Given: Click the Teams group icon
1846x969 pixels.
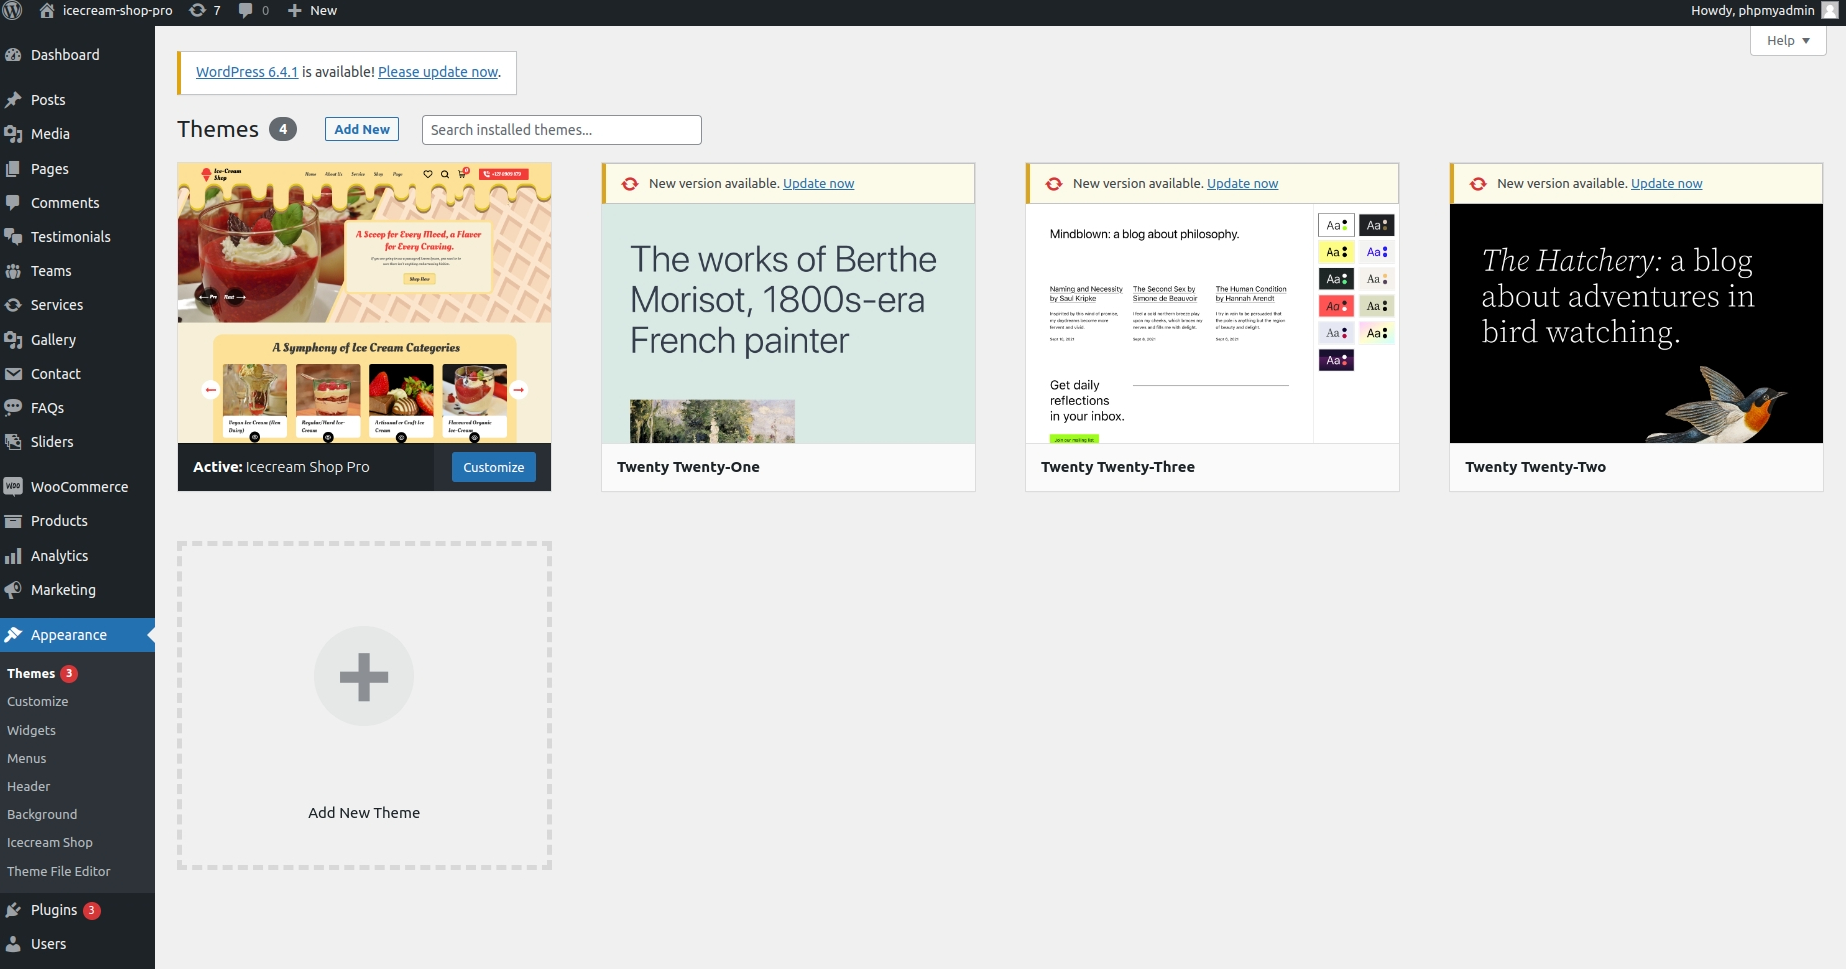Looking at the screenshot, I should [x=14, y=271].
